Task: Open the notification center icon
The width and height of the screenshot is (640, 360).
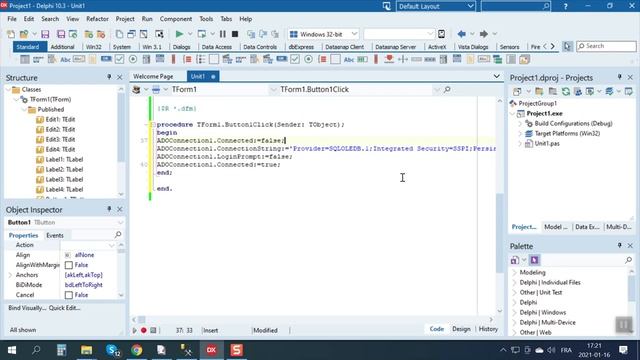Action: 623,350
